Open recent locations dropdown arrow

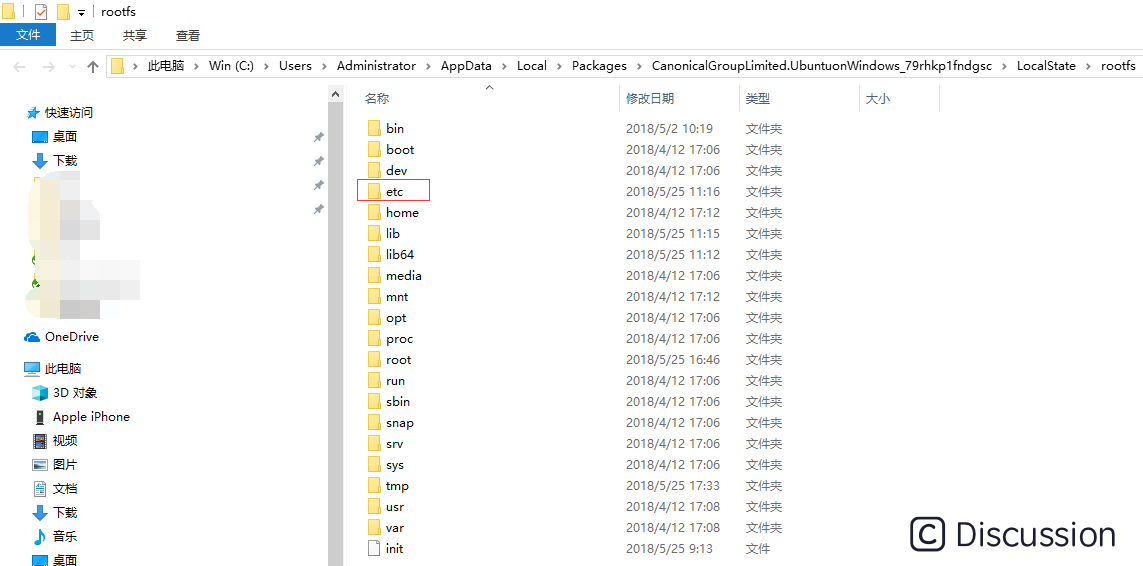[71, 67]
